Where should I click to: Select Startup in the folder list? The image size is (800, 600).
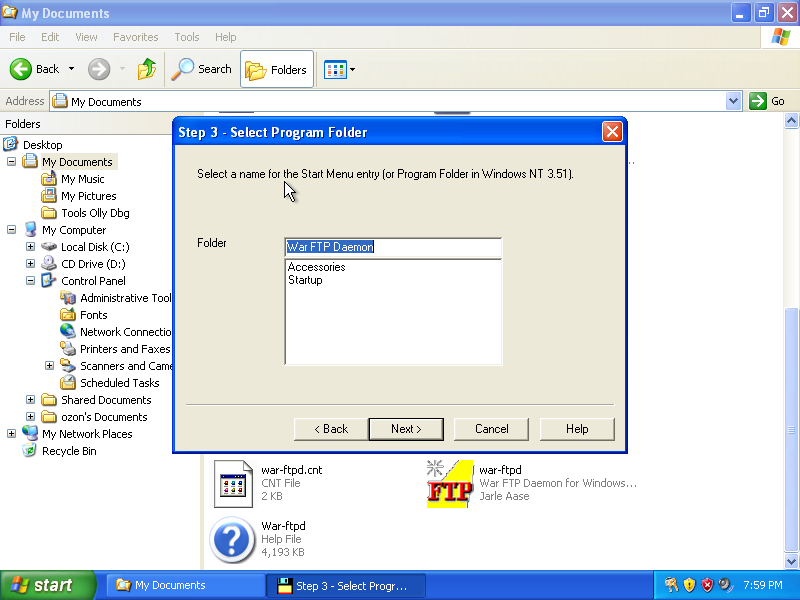click(305, 280)
